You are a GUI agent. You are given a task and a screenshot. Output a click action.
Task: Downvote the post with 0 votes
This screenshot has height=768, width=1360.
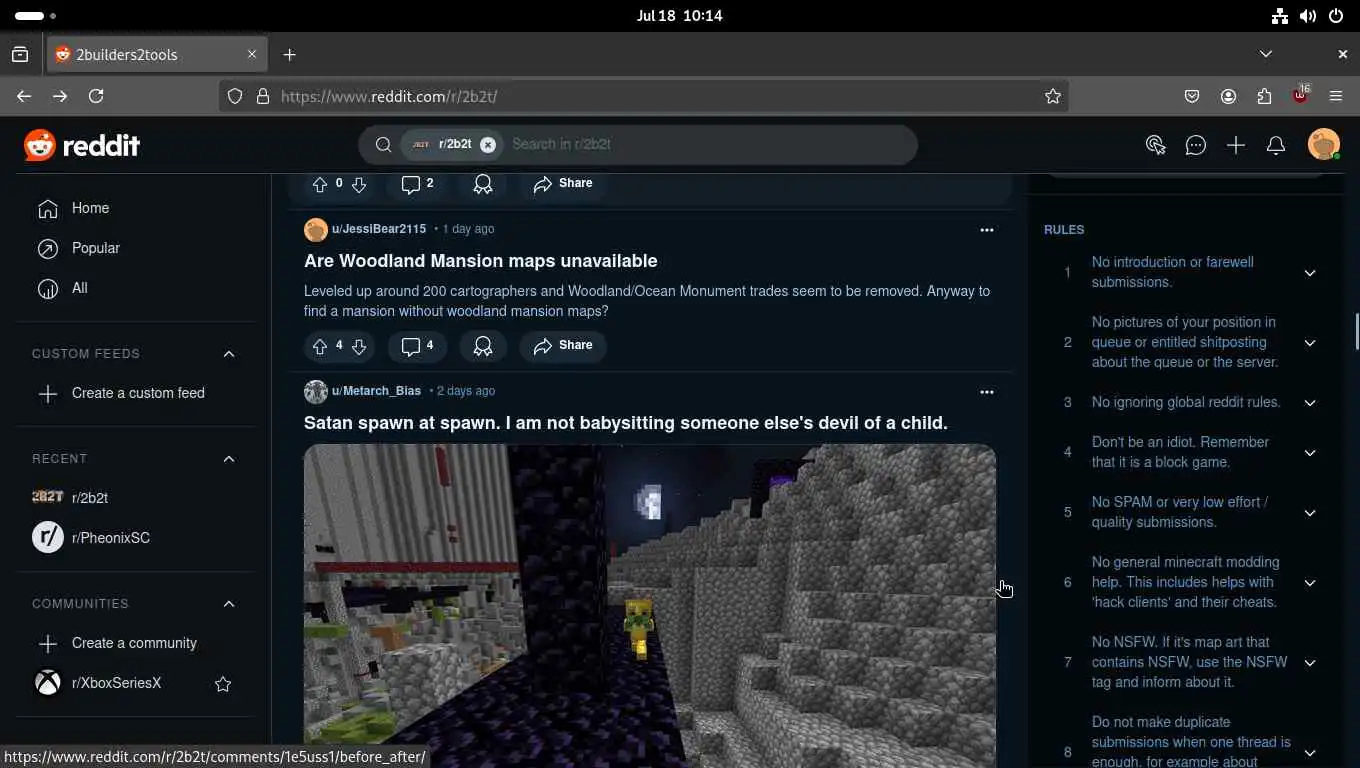(x=359, y=184)
